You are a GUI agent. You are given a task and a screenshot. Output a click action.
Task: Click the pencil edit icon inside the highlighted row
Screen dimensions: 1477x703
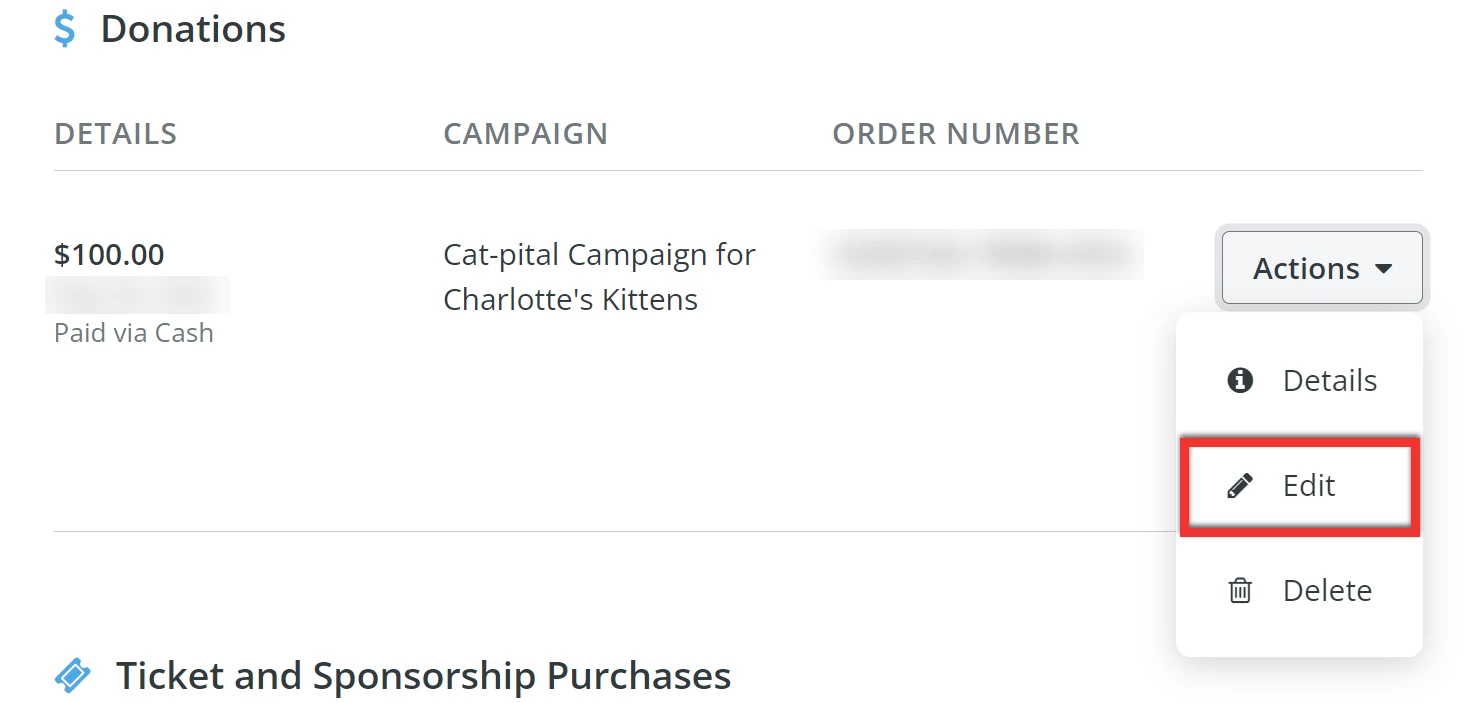[1241, 486]
